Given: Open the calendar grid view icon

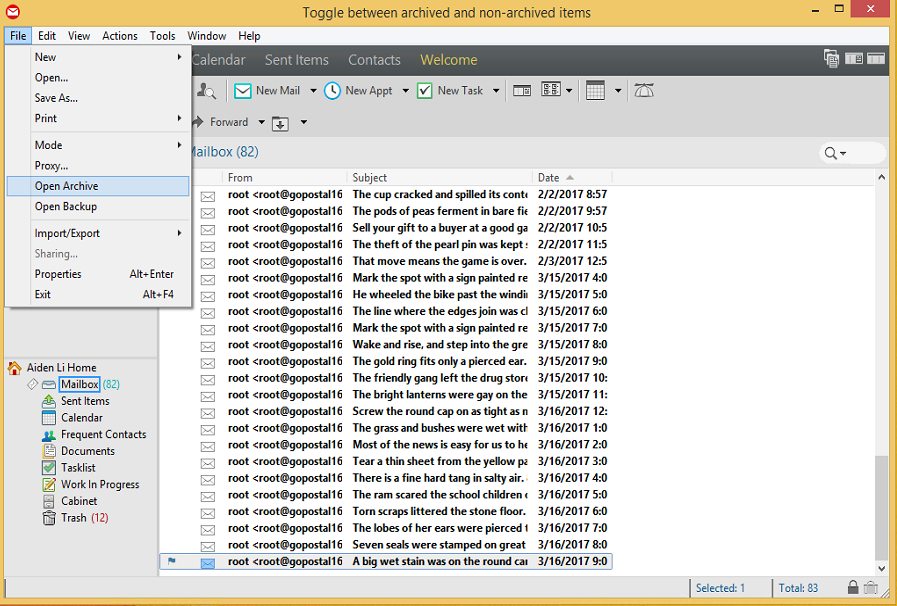Looking at the screenshot, I should pyautogui.click(x=596, y=91).
